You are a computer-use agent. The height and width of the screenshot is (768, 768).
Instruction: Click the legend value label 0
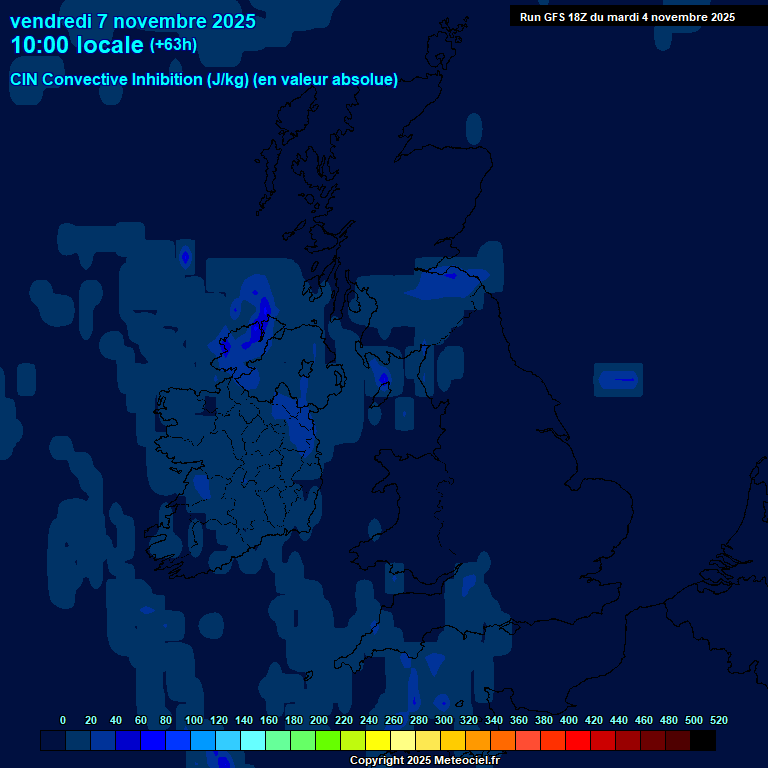coord(63,720)
